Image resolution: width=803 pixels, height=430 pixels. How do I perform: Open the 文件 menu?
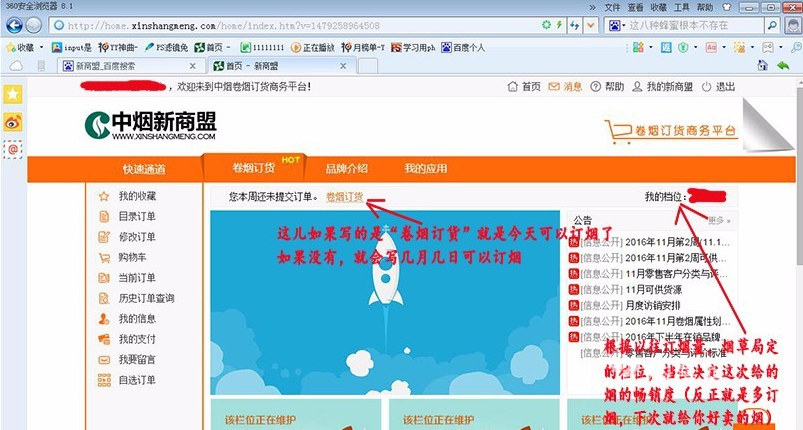tap(612, 7)
